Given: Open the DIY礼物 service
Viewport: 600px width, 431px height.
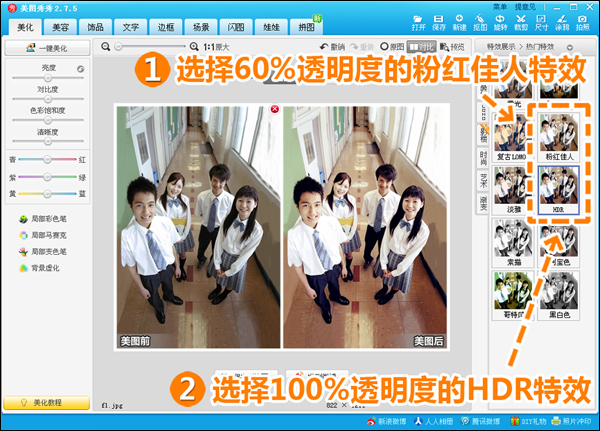Looking at the screenshot, I should (528, 421).
